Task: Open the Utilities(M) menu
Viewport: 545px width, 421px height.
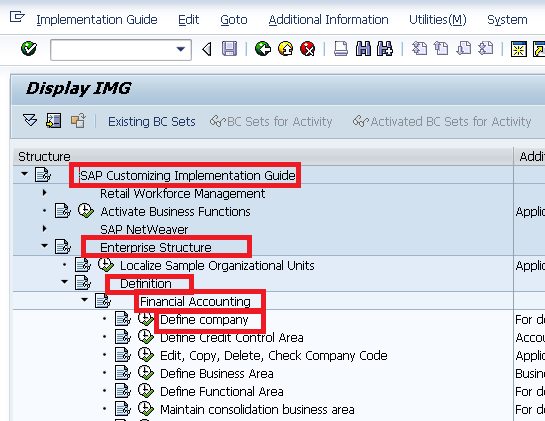Action: click(438, 20)
